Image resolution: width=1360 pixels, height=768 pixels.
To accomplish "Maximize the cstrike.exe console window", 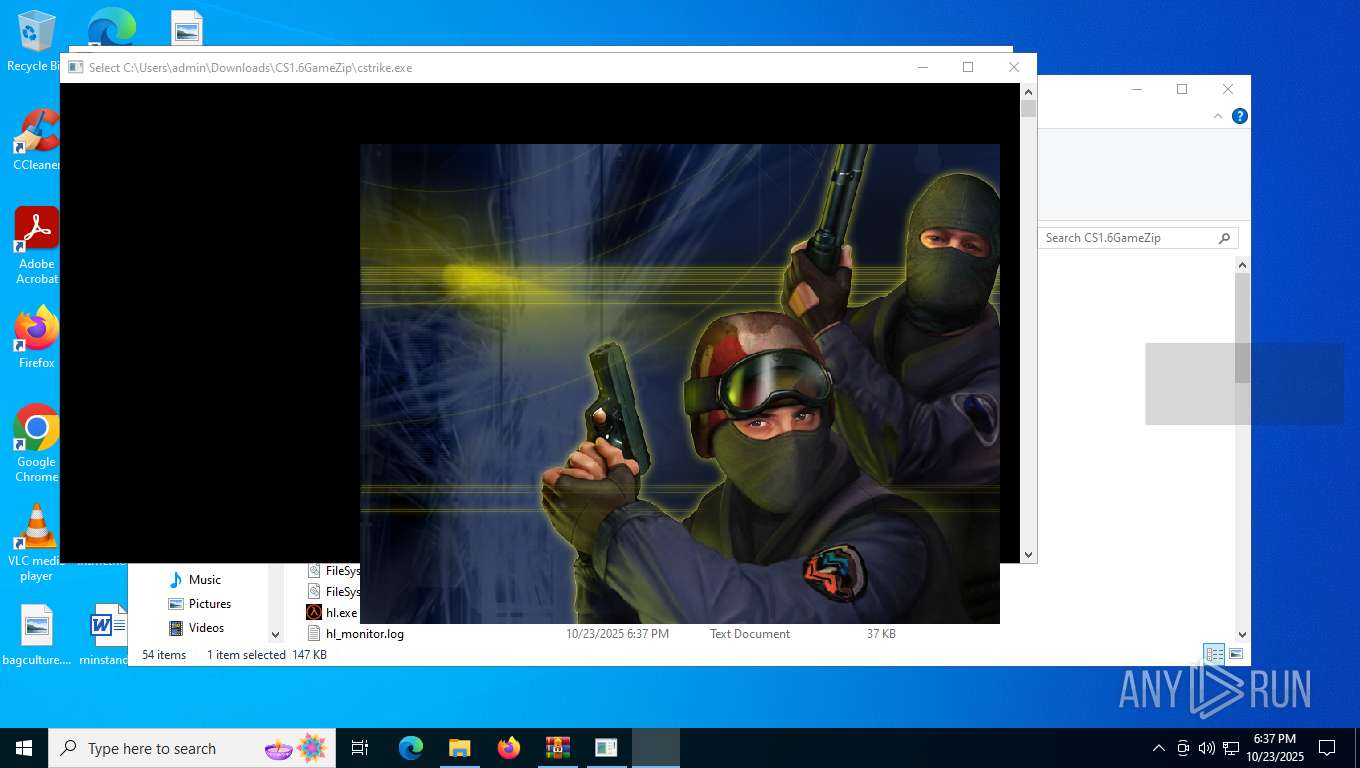I will (x=968, y=67).
